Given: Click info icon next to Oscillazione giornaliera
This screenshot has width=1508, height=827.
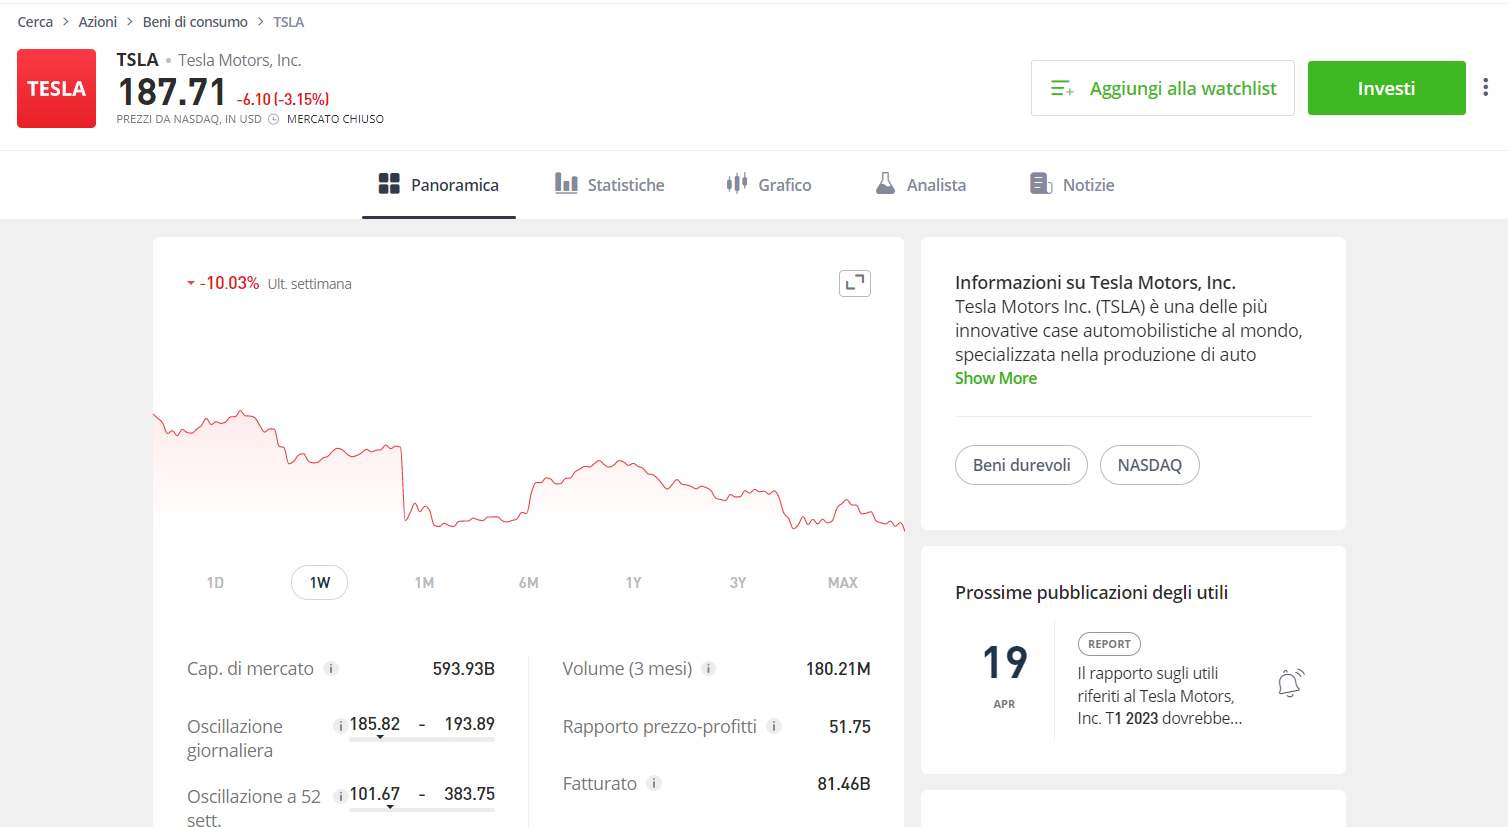Looking at the screenshot, I should pyautogui.click(x=340, y=726).
